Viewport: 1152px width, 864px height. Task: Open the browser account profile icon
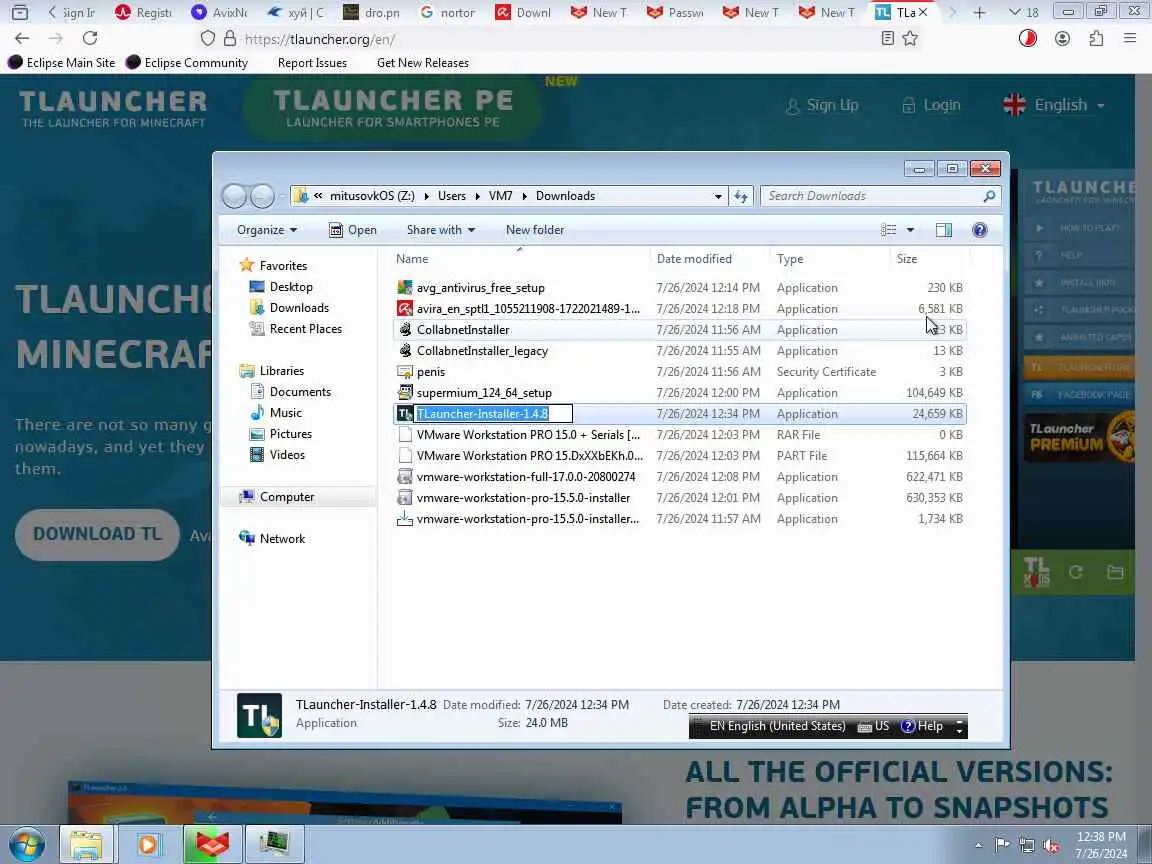1062,38
